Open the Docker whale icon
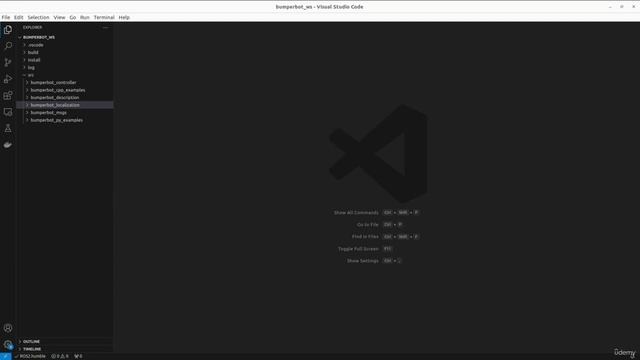This screenshot has width=640, height=360. point(8,145)
